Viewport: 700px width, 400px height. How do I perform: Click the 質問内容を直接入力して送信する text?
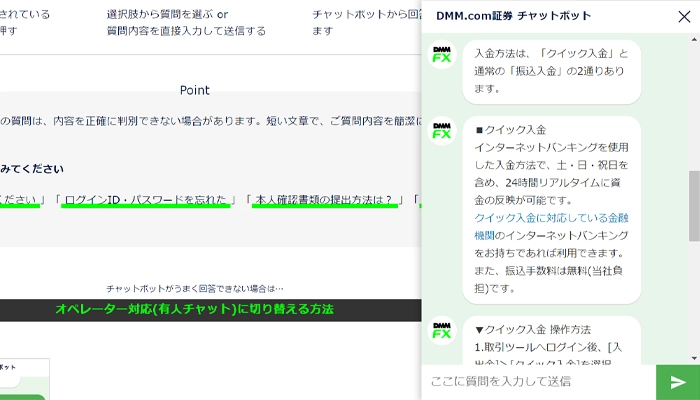click(x=186, y=31)
